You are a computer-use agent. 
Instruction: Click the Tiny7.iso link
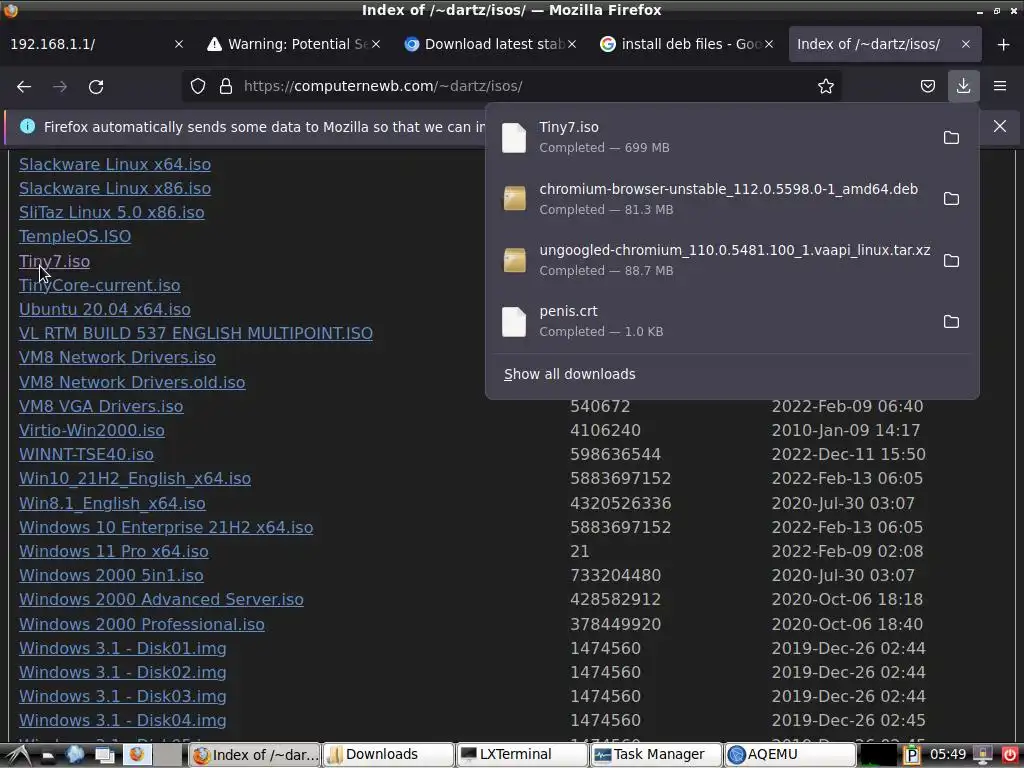(x=54, y=261)
